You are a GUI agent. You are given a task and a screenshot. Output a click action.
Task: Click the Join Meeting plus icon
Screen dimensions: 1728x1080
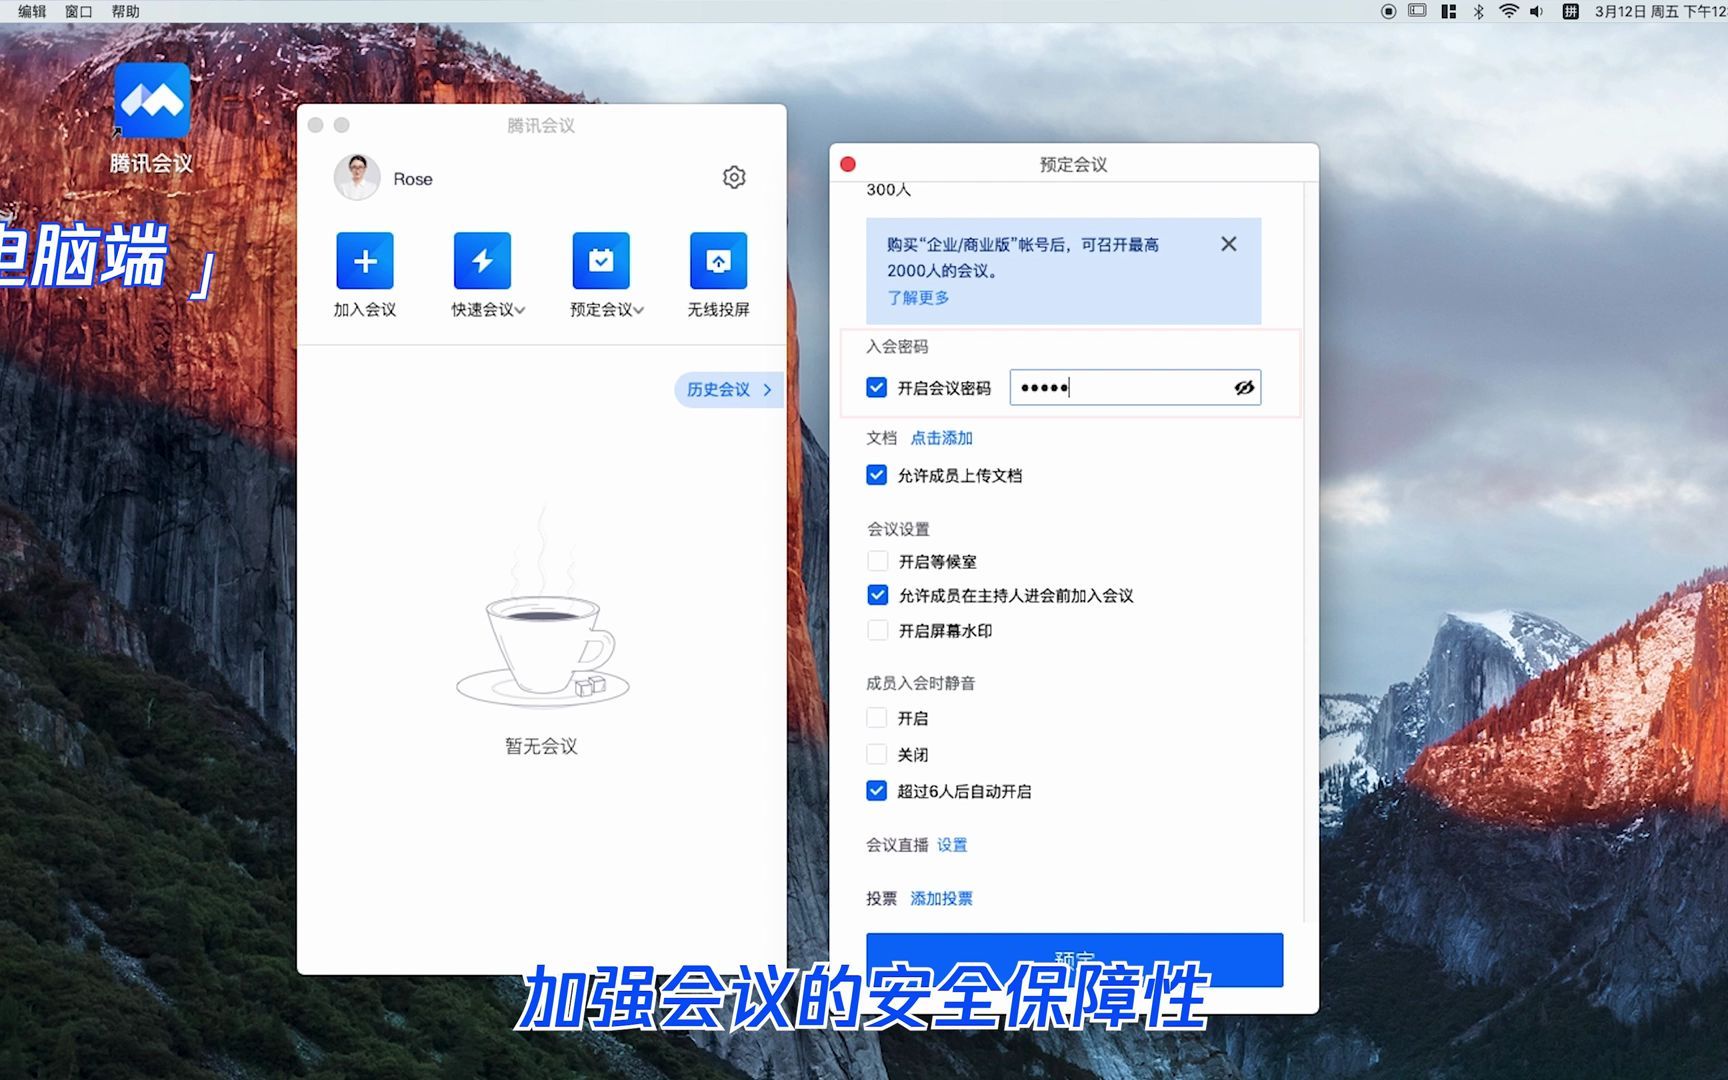(x=365, y=261)
